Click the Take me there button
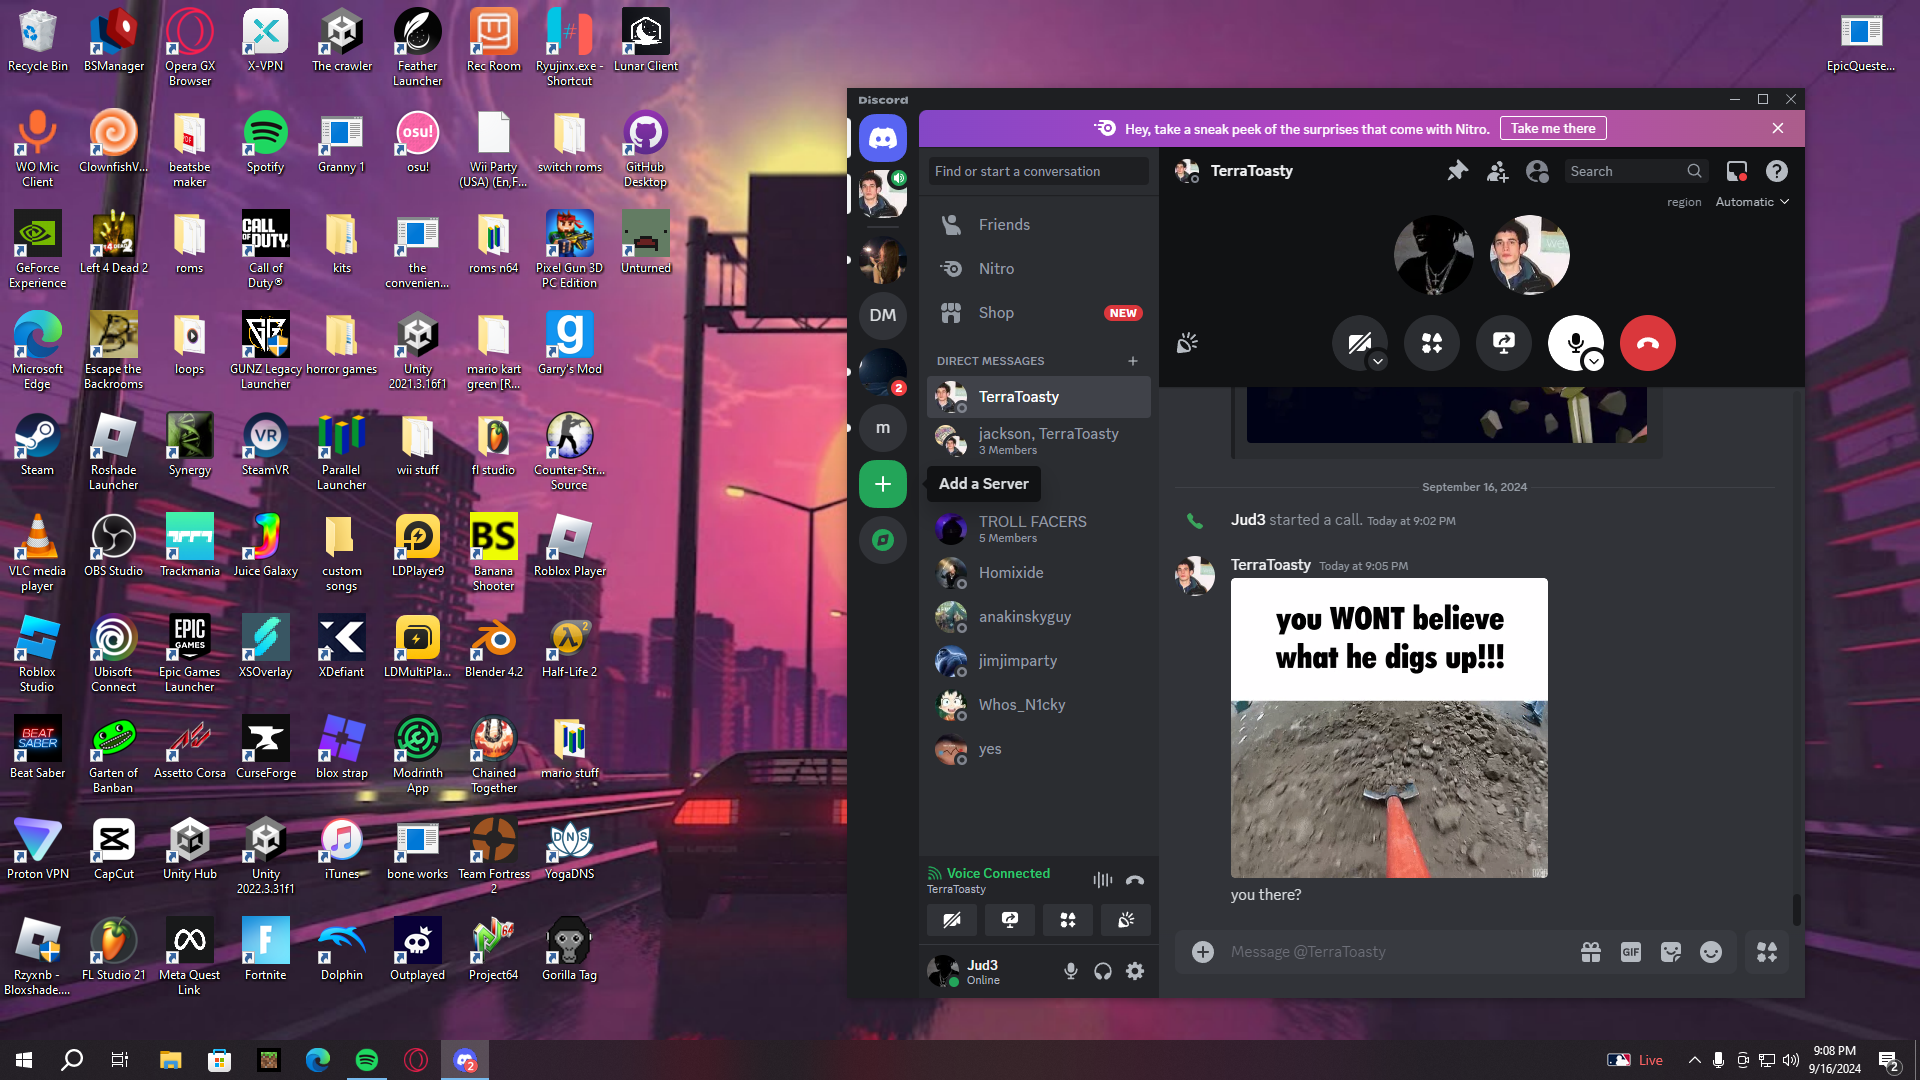This screenshot has height=1080, width=1920. 1553,128
